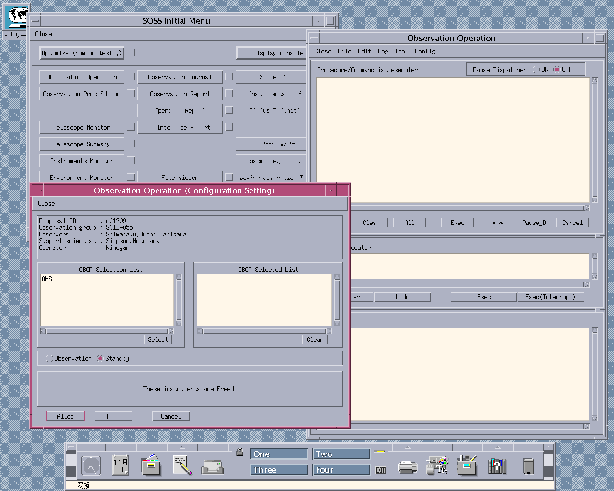Click Clear button under OBE Selected List
The image size is (614, 491).
[x=314, y=339]
